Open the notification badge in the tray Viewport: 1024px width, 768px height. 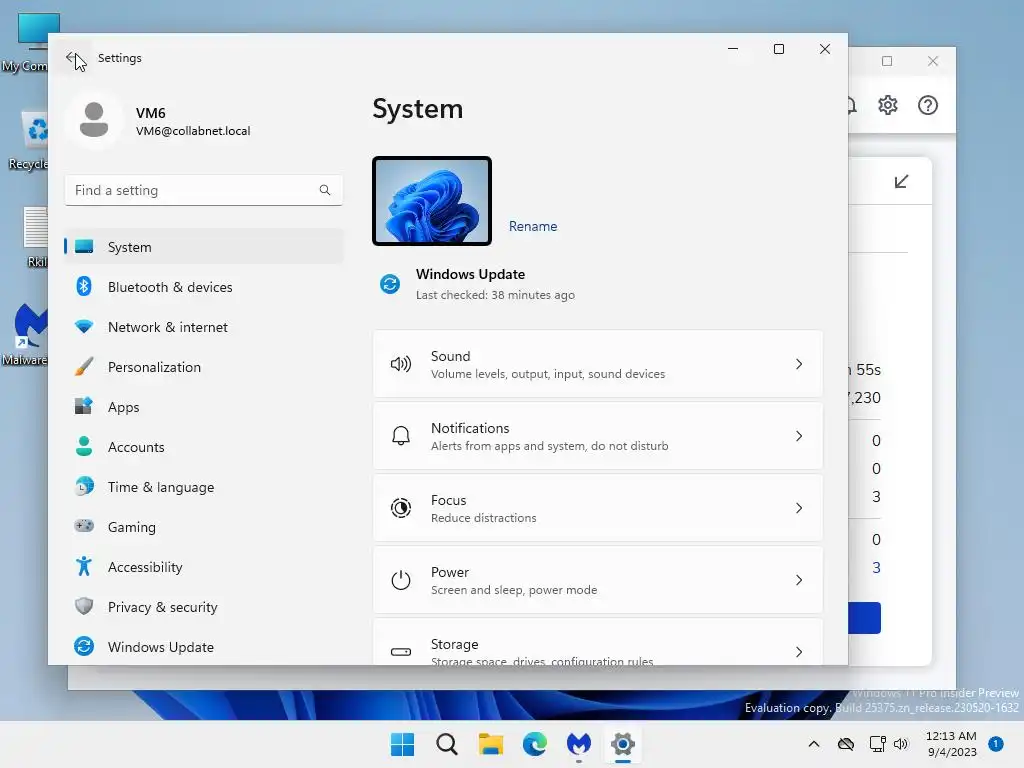(x=996, y=744)
